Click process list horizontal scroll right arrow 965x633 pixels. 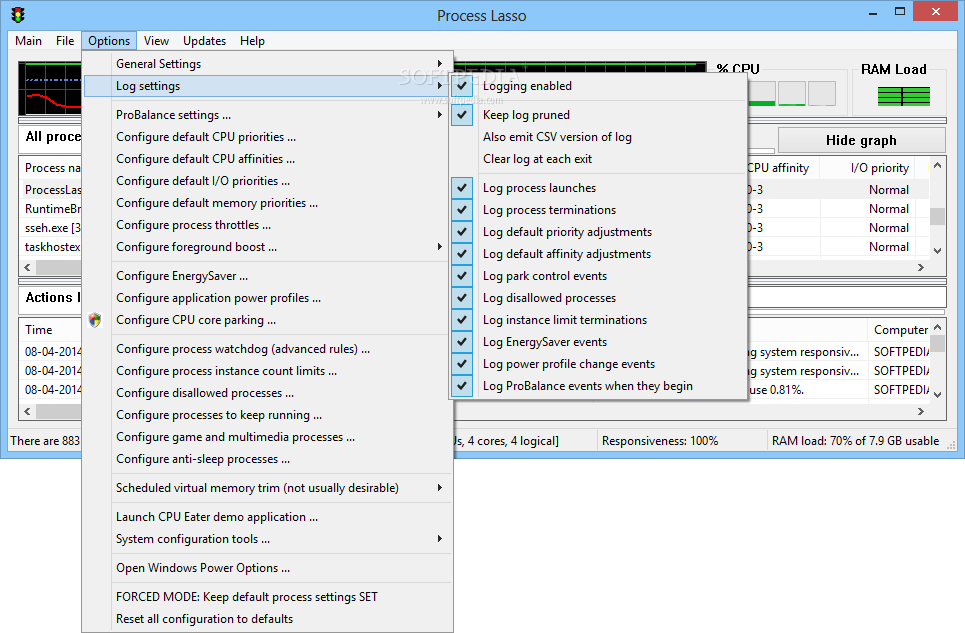(921, 268)
